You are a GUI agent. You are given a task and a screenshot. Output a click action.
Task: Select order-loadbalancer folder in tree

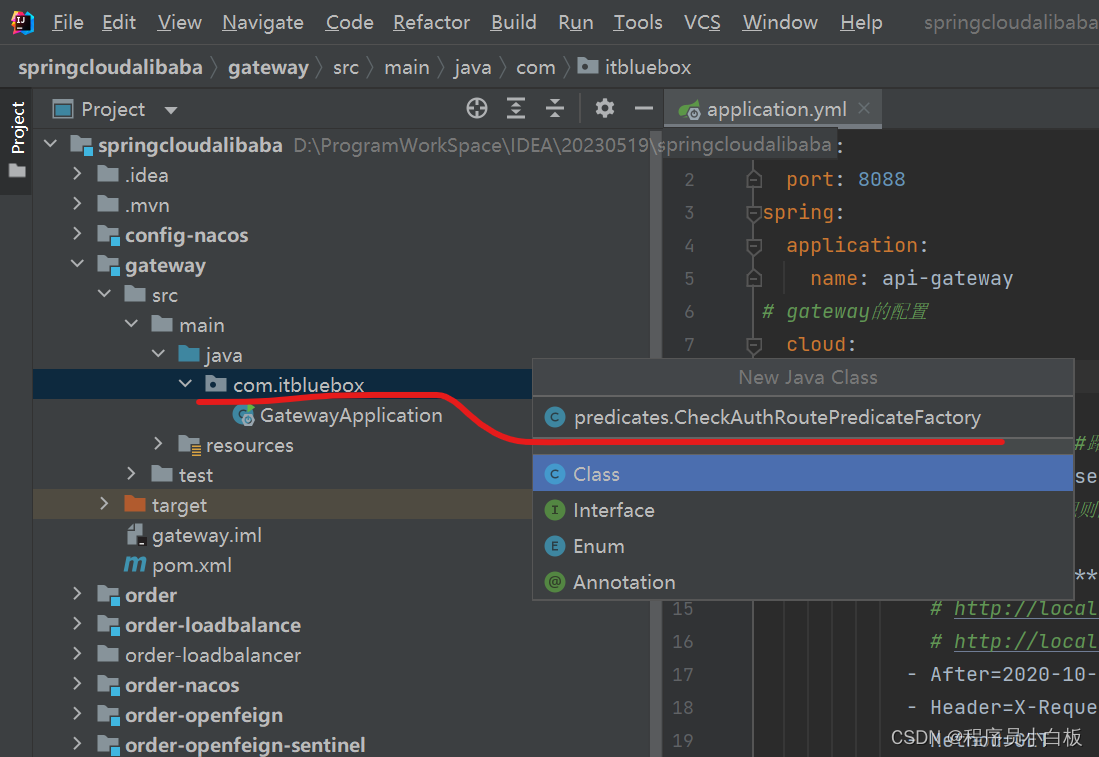click(x=213, y=655)
